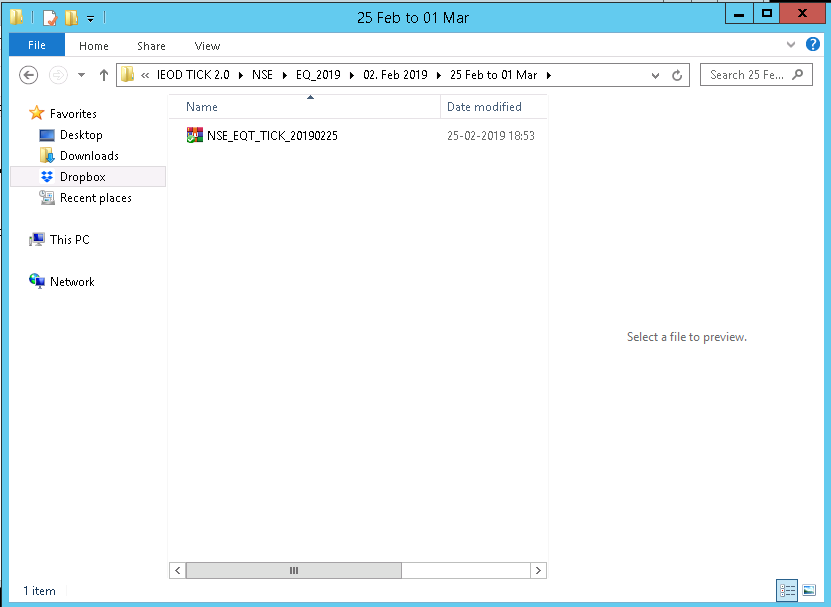Screen dimensions: 831x607
Task: Switch to the View ribbon tab
Action: [207, 46]
